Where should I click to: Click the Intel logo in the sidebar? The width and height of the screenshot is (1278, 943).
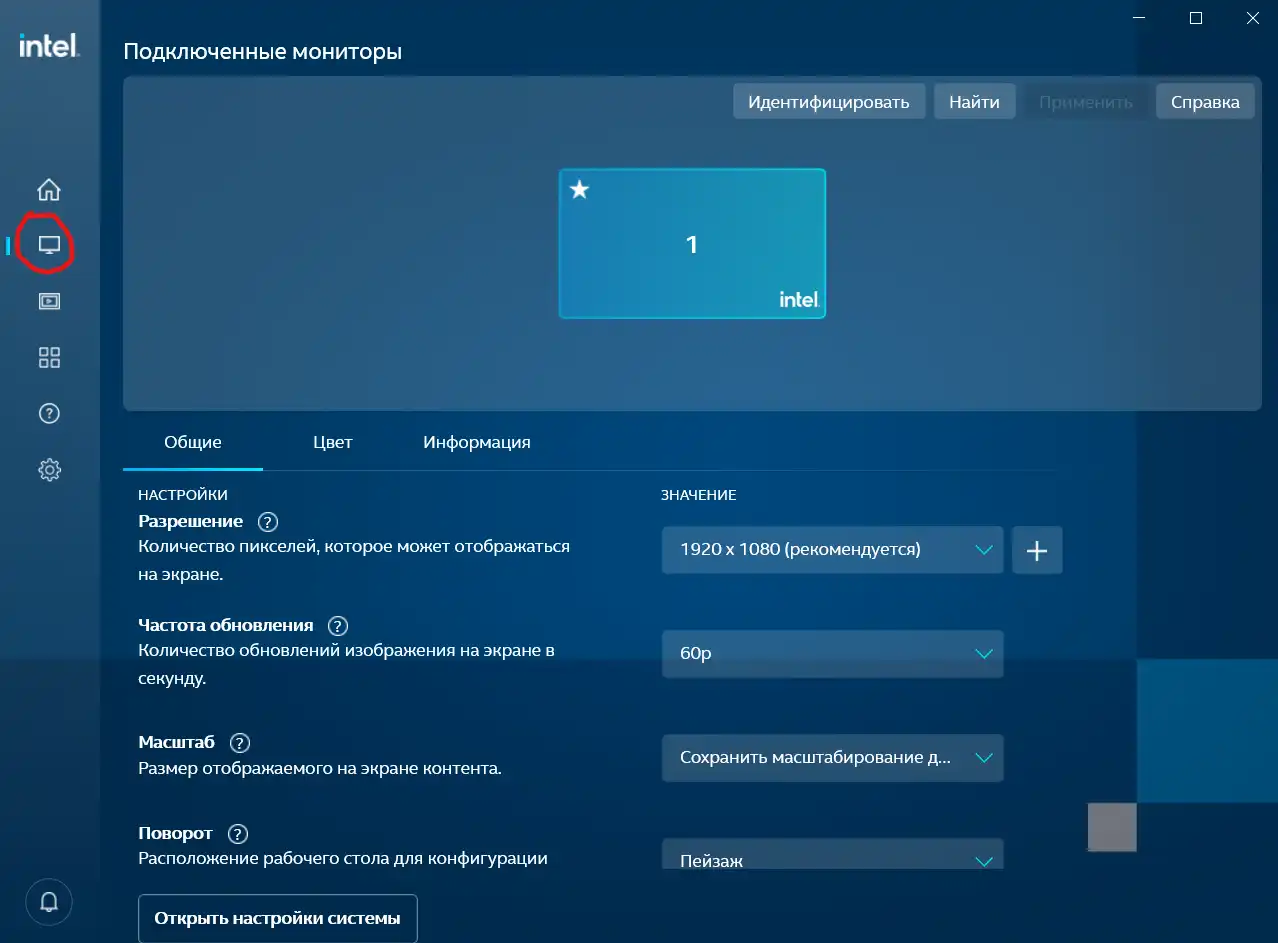(x=49, y=46)
